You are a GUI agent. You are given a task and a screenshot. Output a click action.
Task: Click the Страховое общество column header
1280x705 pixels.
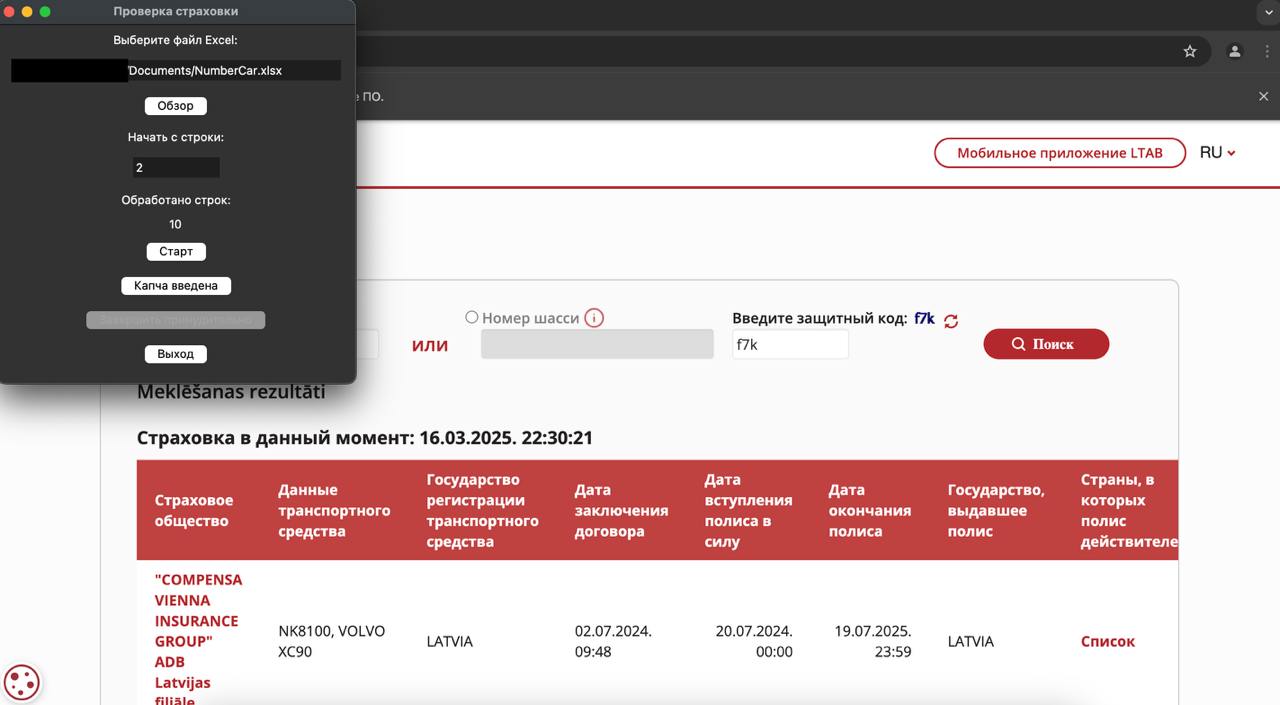click(x=194, y=510)
